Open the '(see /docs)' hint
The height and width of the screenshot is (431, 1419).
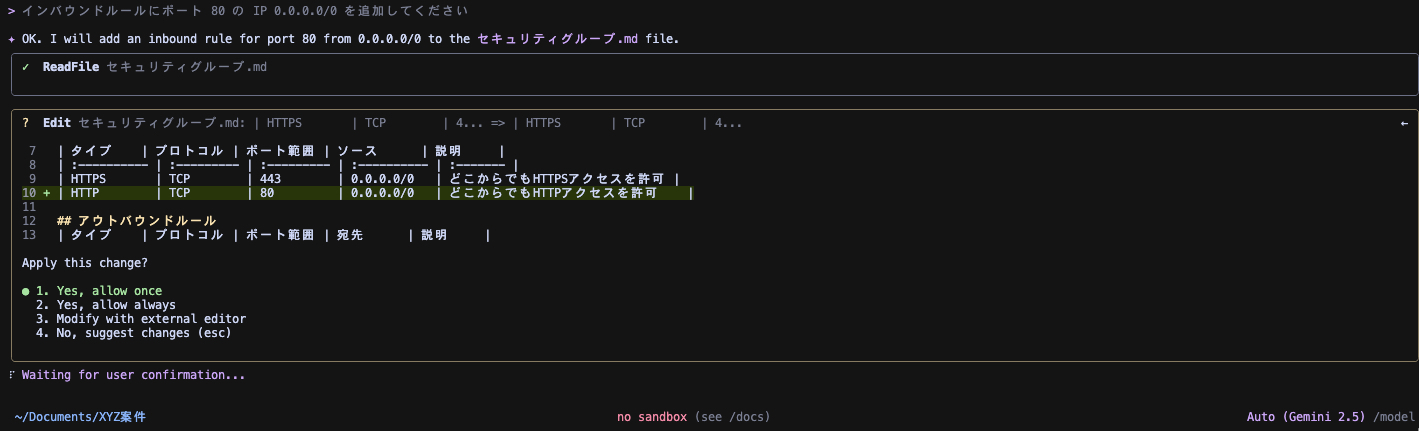(732, 417)
